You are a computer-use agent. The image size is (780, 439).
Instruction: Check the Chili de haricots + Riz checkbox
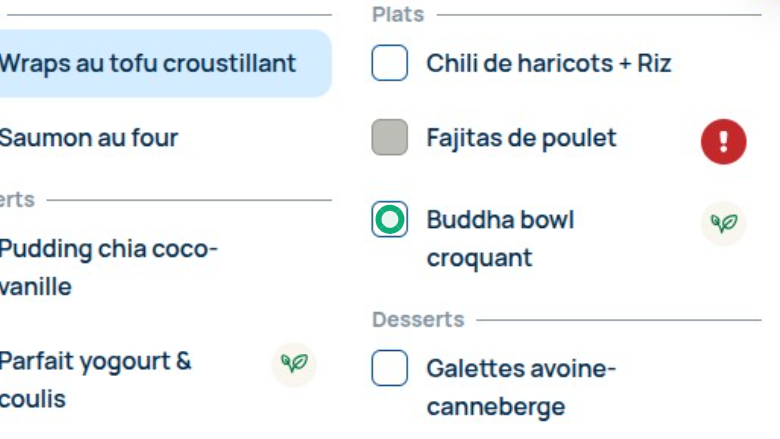pos(390,64)
